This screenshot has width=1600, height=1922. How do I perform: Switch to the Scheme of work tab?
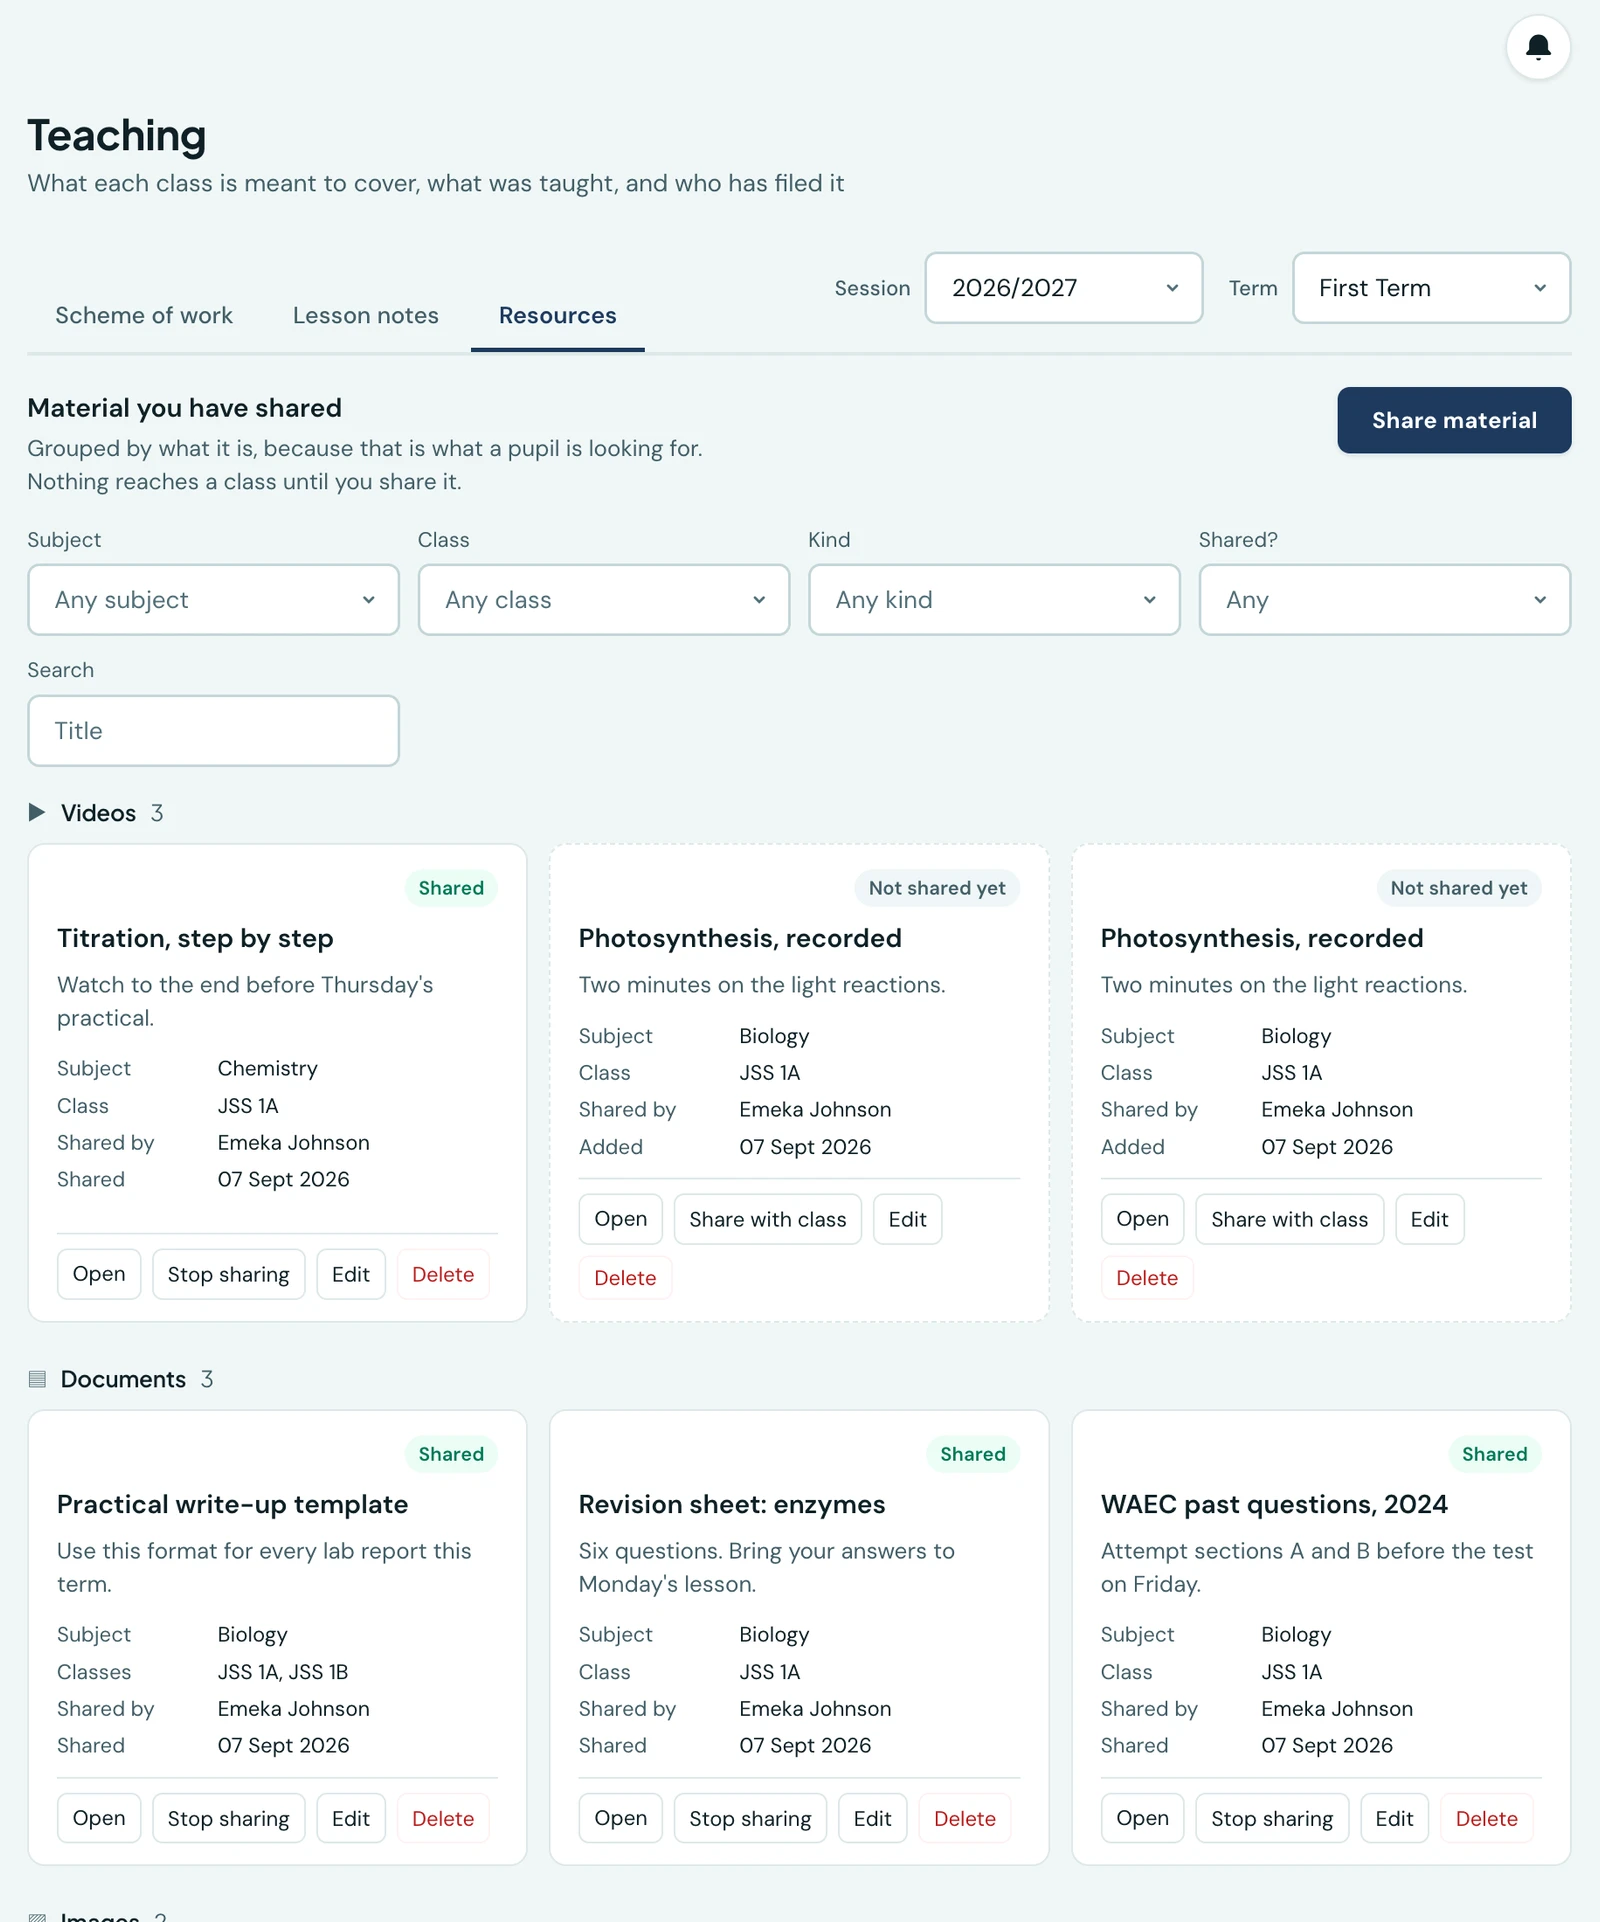[x=144, y=316]
